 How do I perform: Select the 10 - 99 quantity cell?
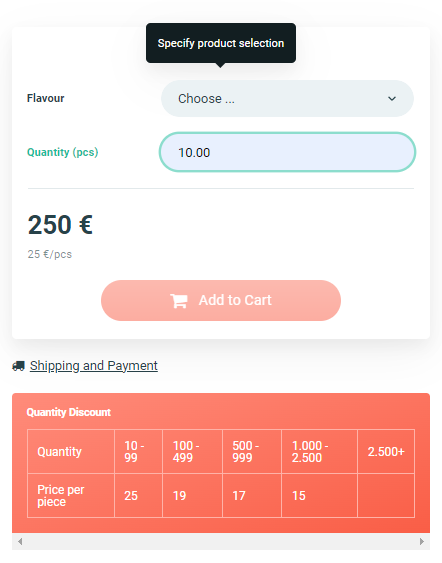tap(138, 451)
